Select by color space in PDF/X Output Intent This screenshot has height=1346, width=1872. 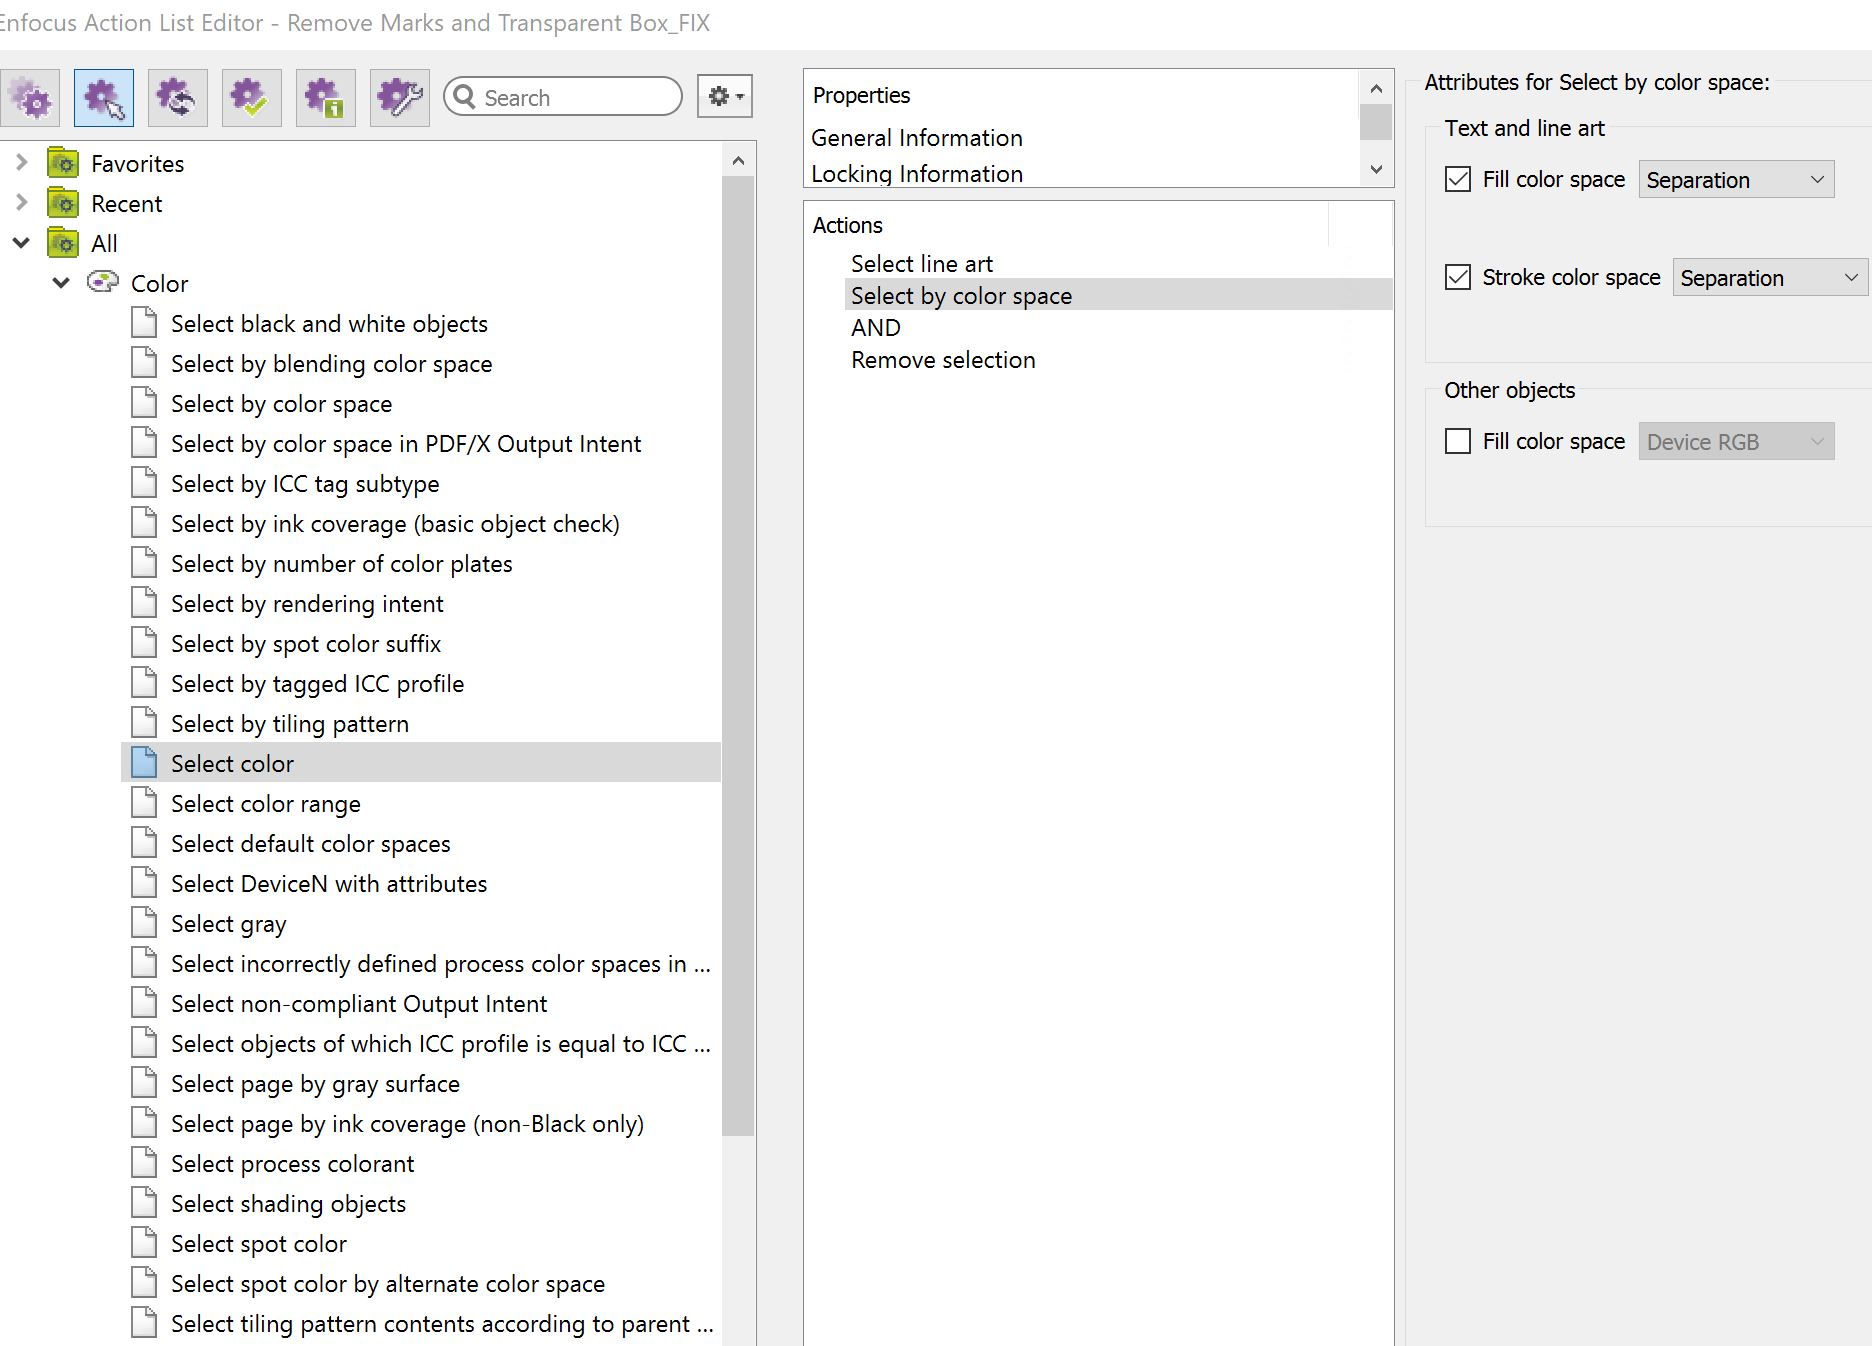(406, 444)
